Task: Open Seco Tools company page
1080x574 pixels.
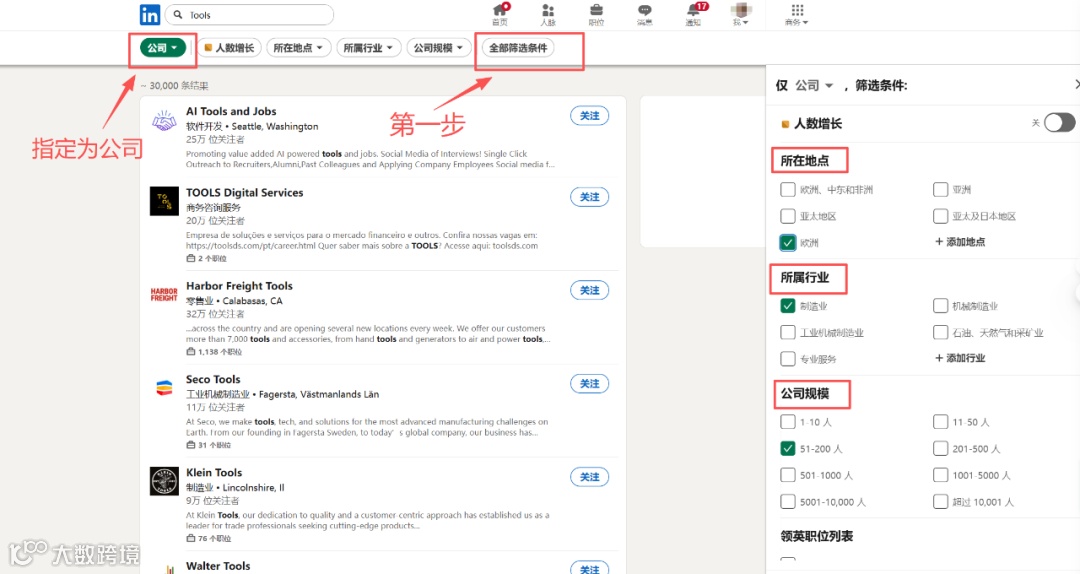Action: click(x=213, y=379)
